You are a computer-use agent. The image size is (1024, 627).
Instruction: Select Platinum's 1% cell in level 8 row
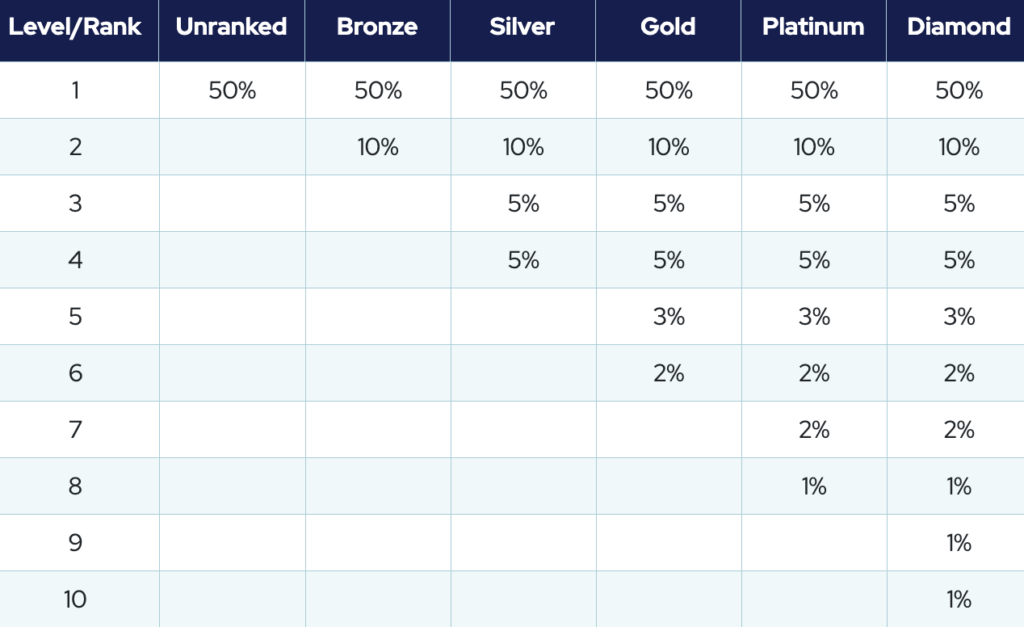coord(814,487)
